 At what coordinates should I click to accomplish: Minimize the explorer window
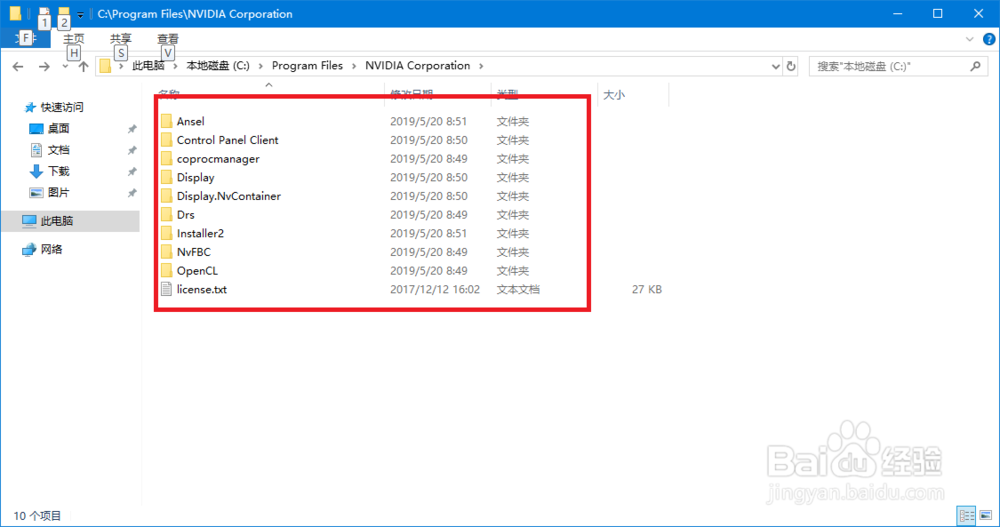(897, 13)
